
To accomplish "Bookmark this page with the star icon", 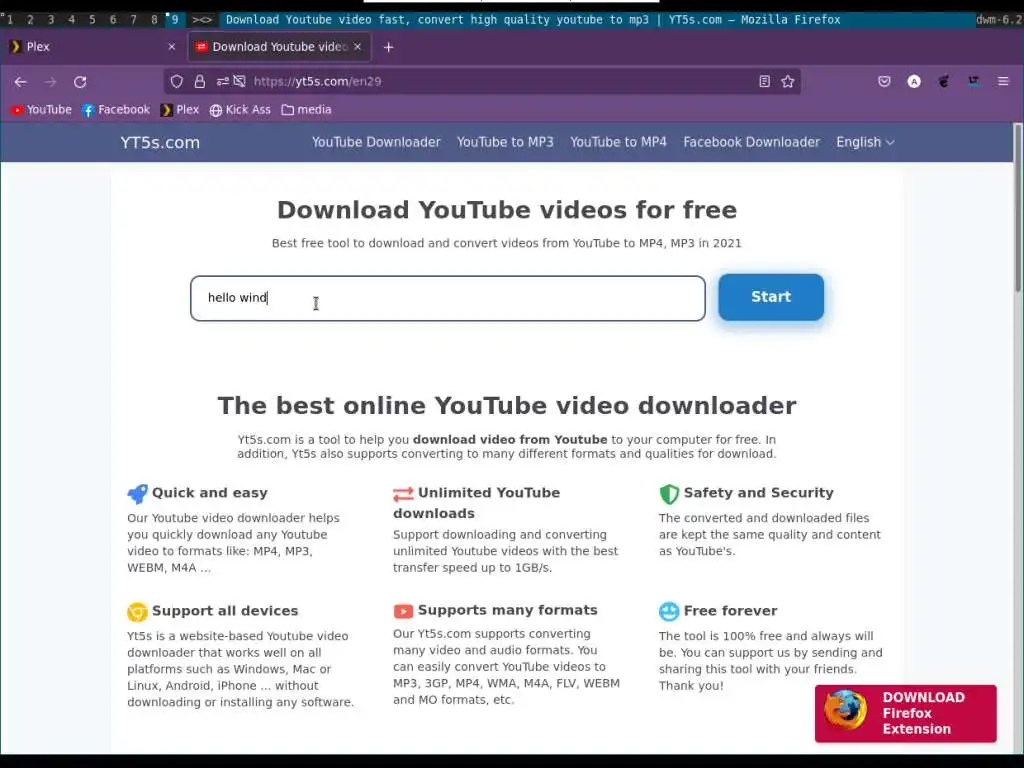I will point(788,82).
